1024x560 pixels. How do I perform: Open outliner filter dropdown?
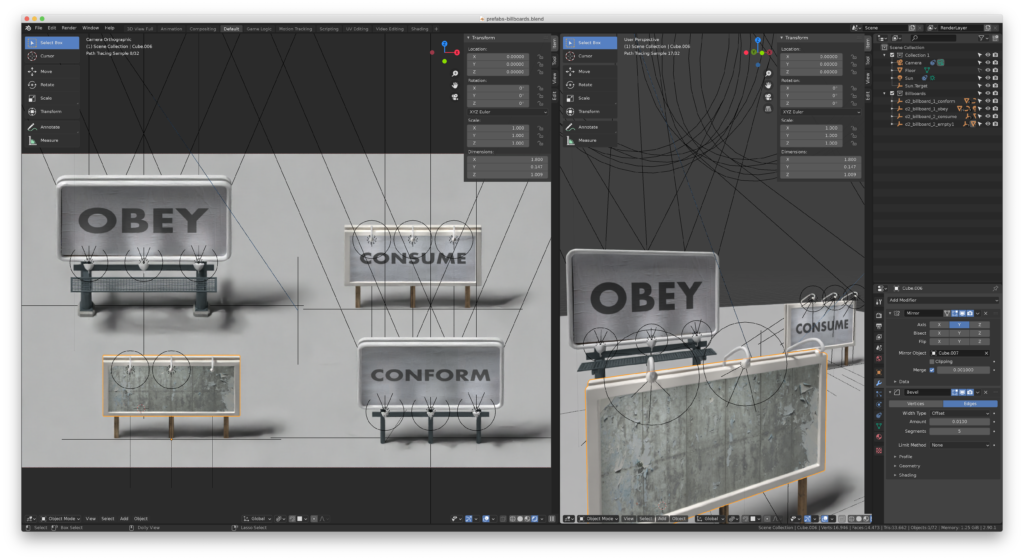pyautogui.click(x=982, y=38)
